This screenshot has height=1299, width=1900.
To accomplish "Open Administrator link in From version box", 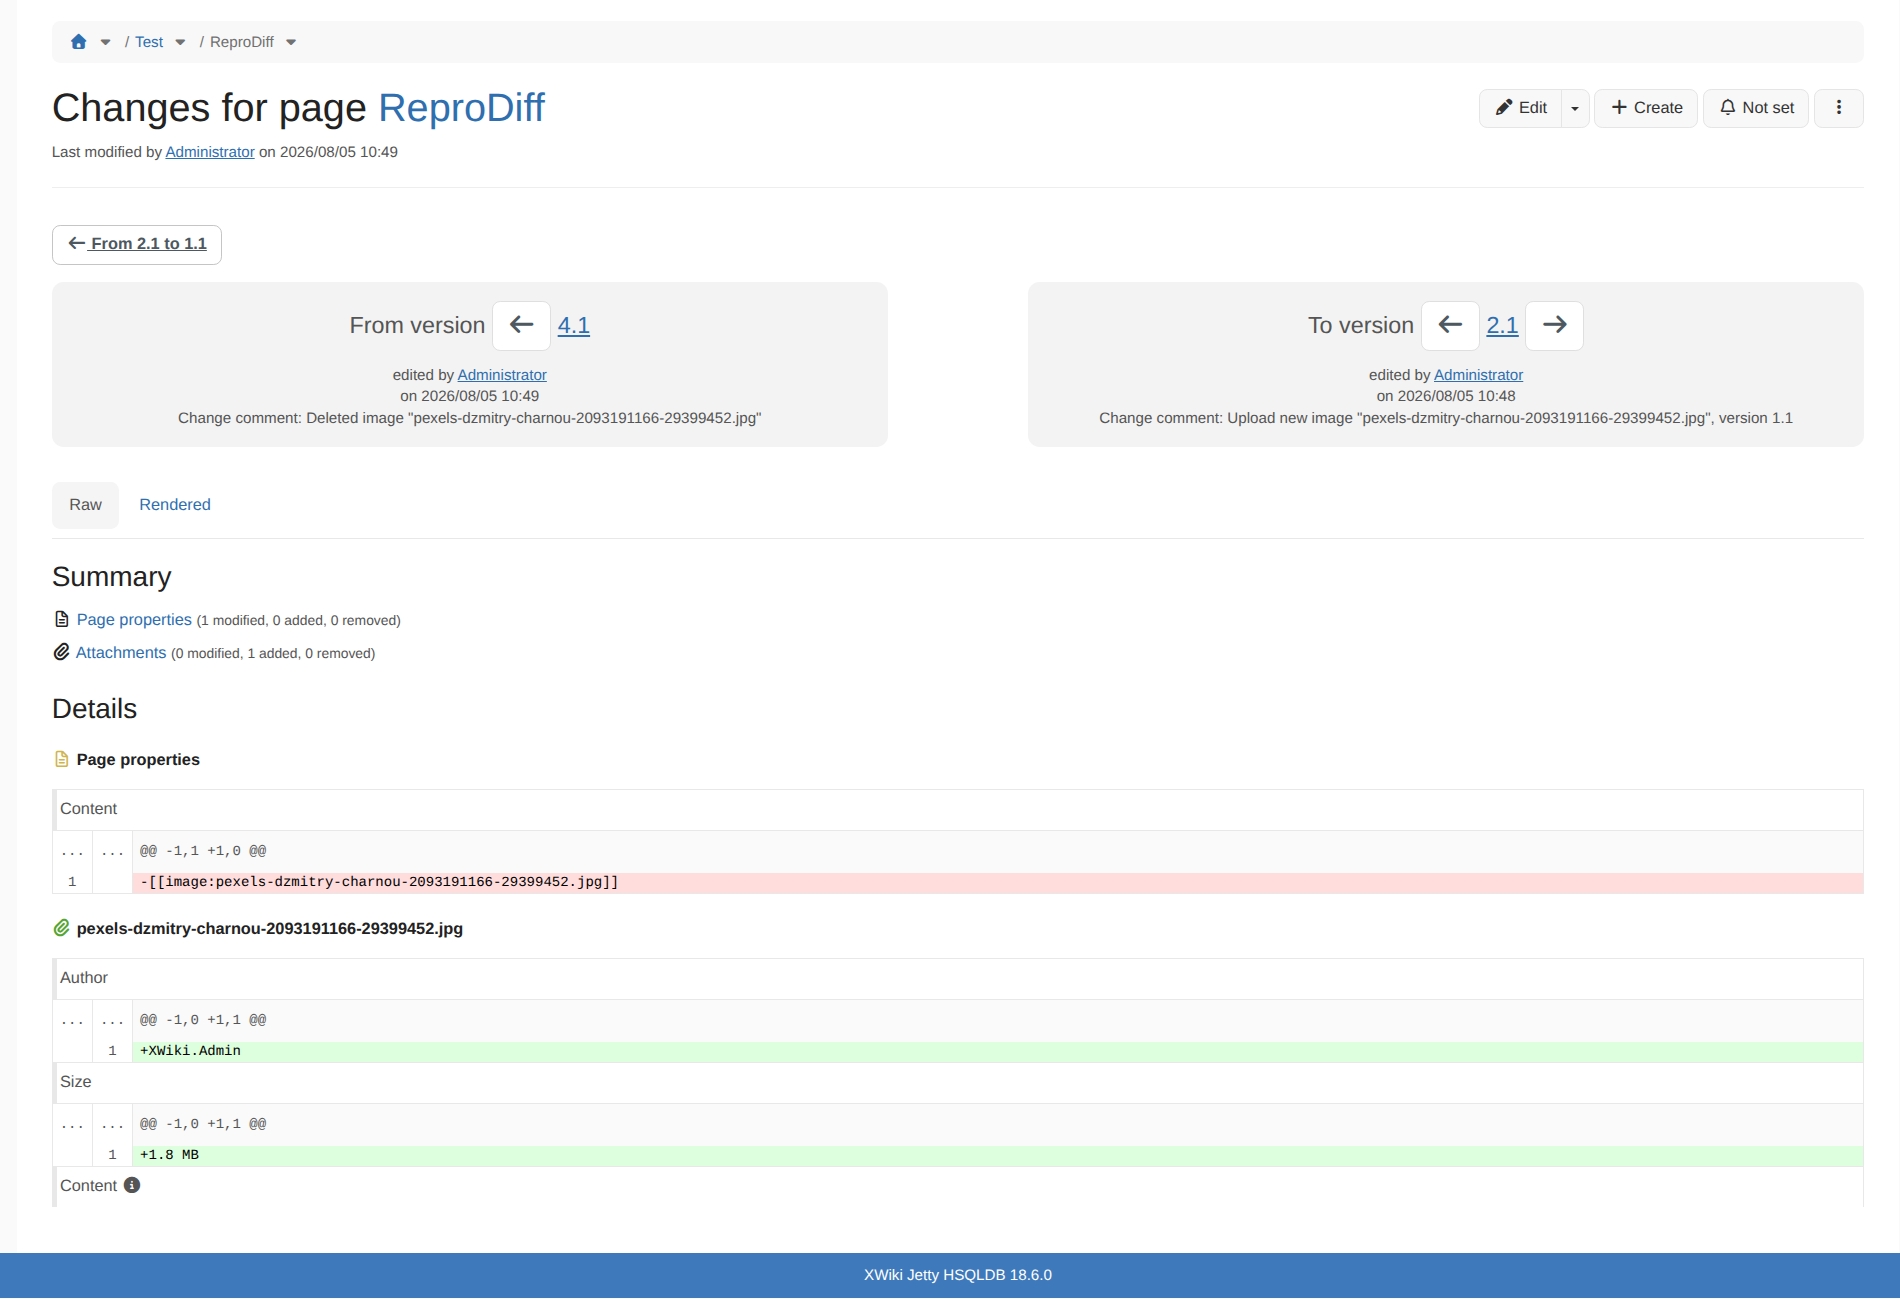I will pos(502,375).
